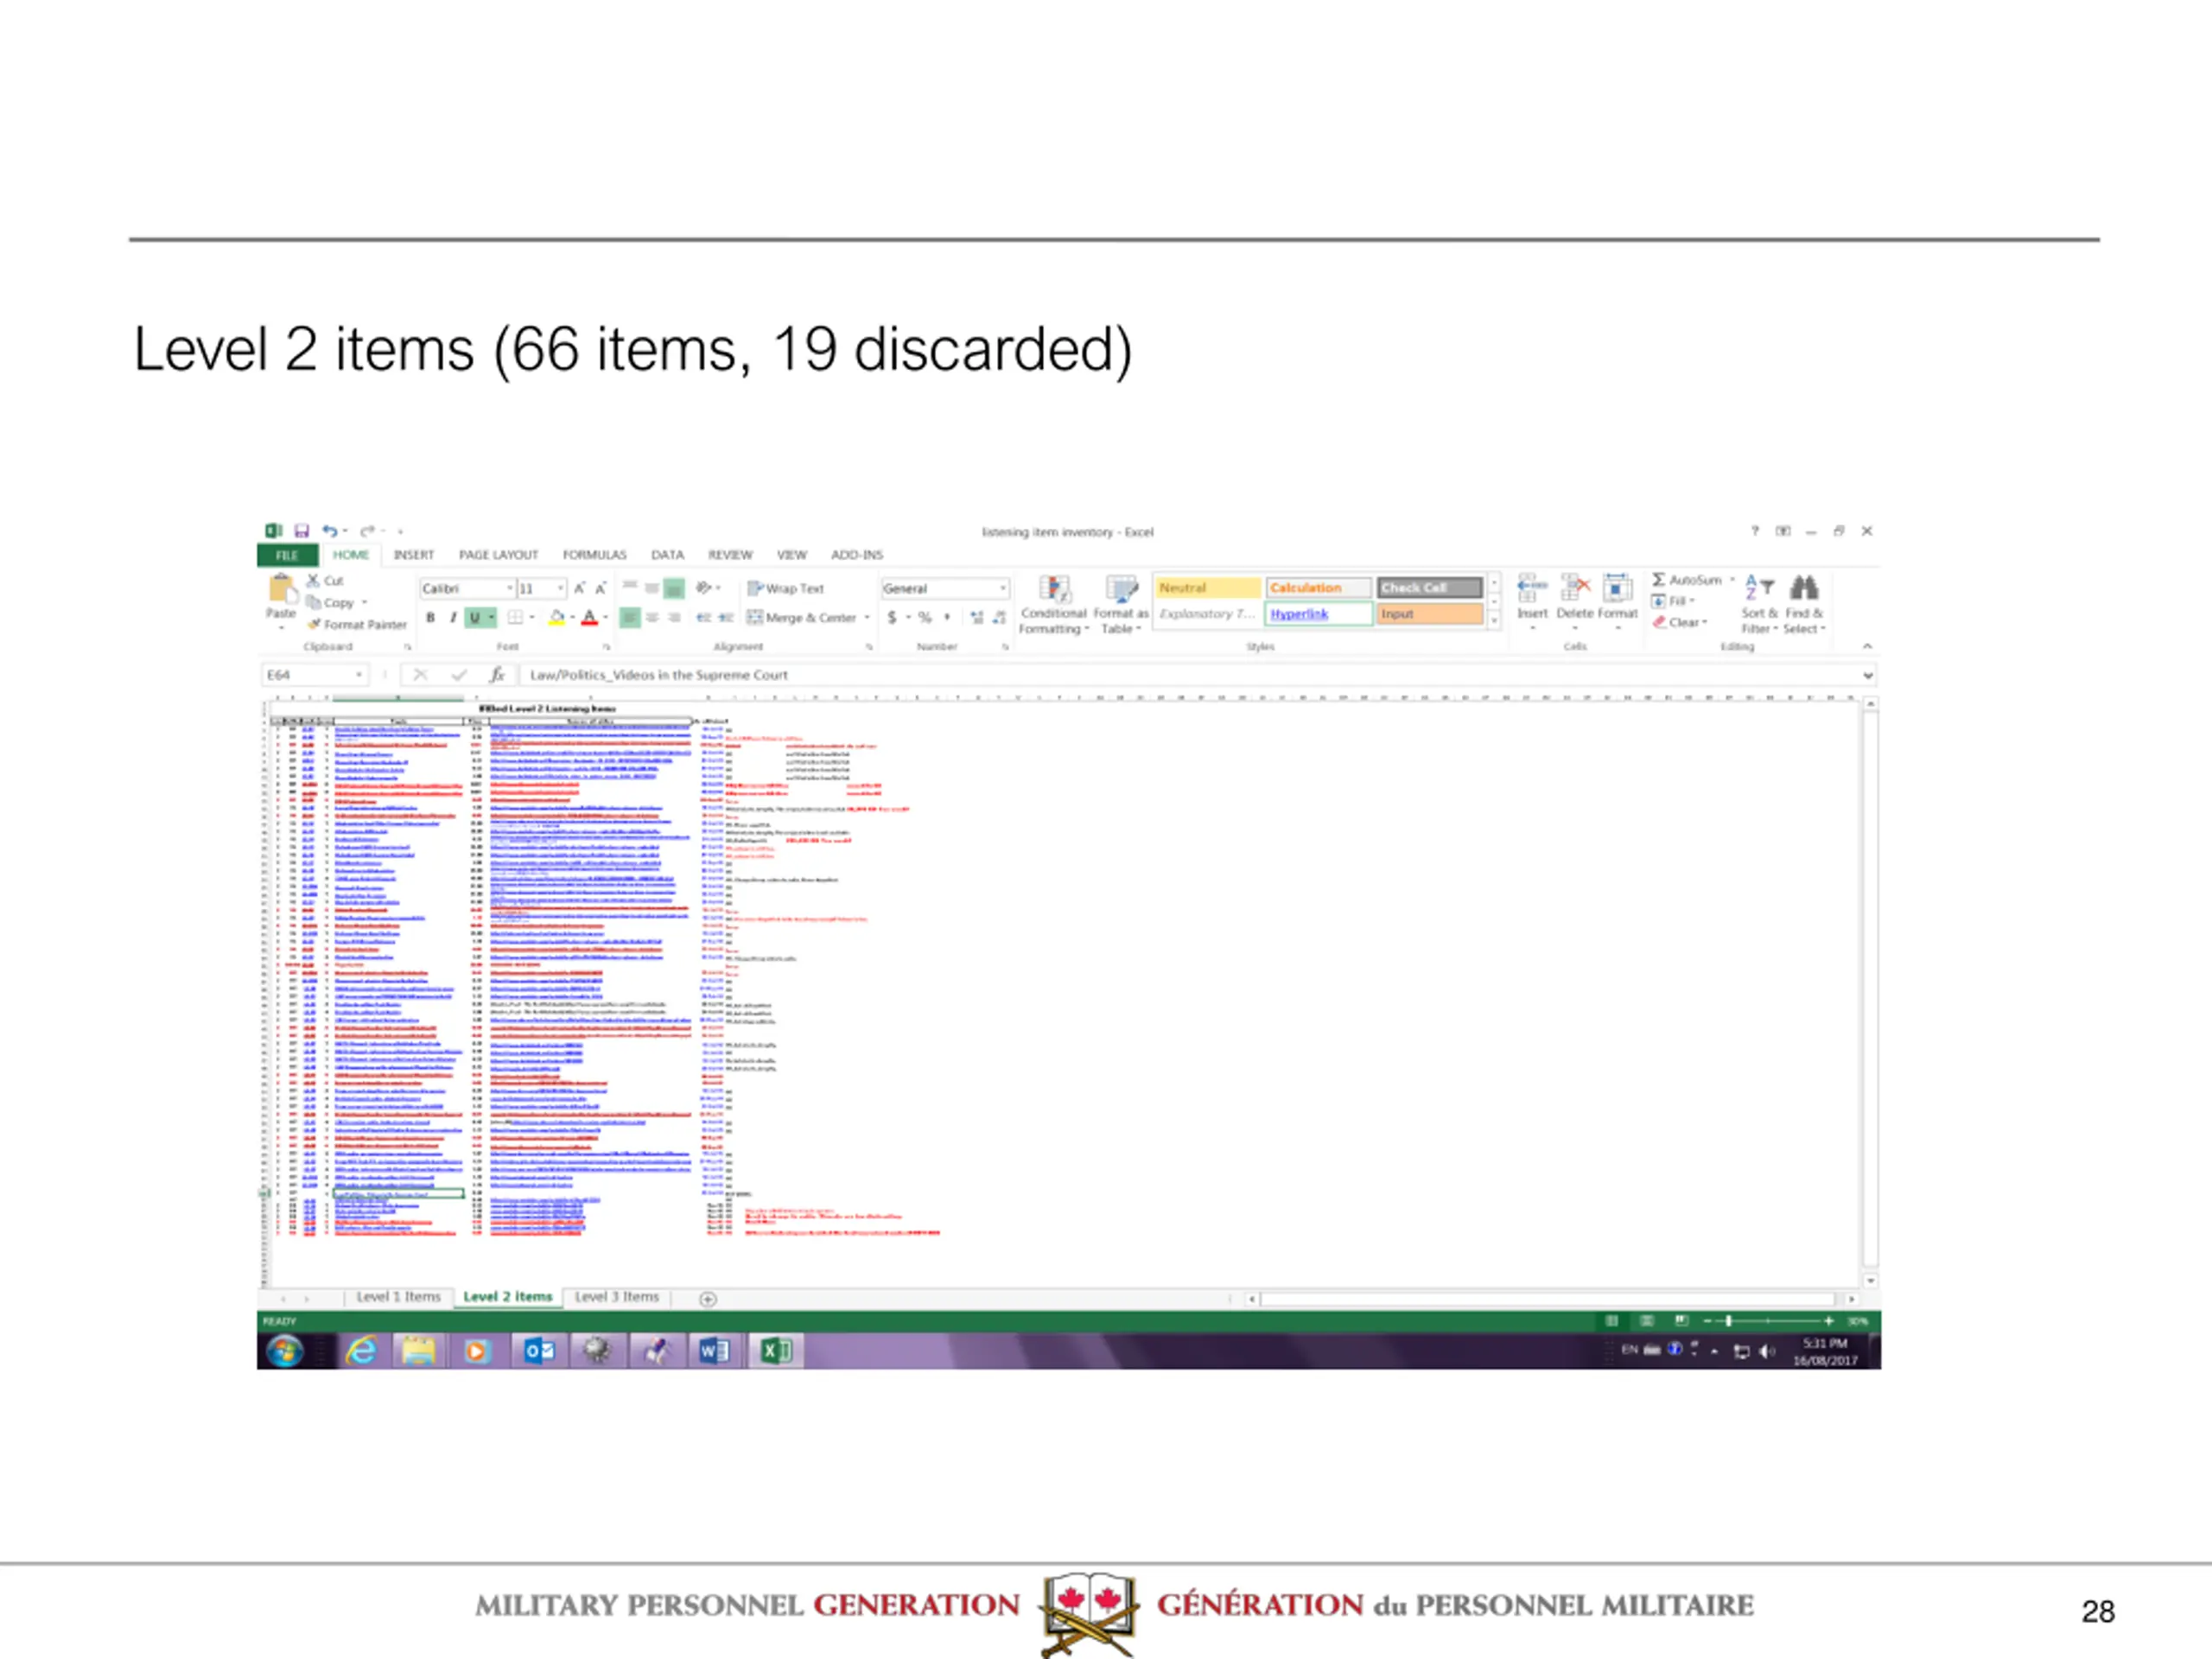Decrease font size with the smaller A
Image resolution: width=2212 pixels, height=1659 pixels.
pyautogui.click(x=600, y=588)
